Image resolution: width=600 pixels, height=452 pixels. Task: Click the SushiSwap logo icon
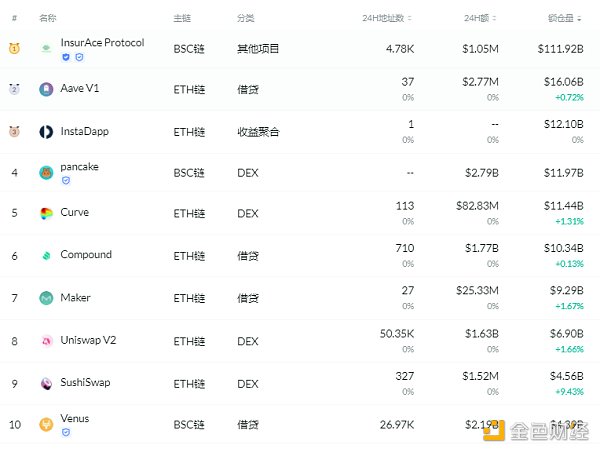click(46, 383)
